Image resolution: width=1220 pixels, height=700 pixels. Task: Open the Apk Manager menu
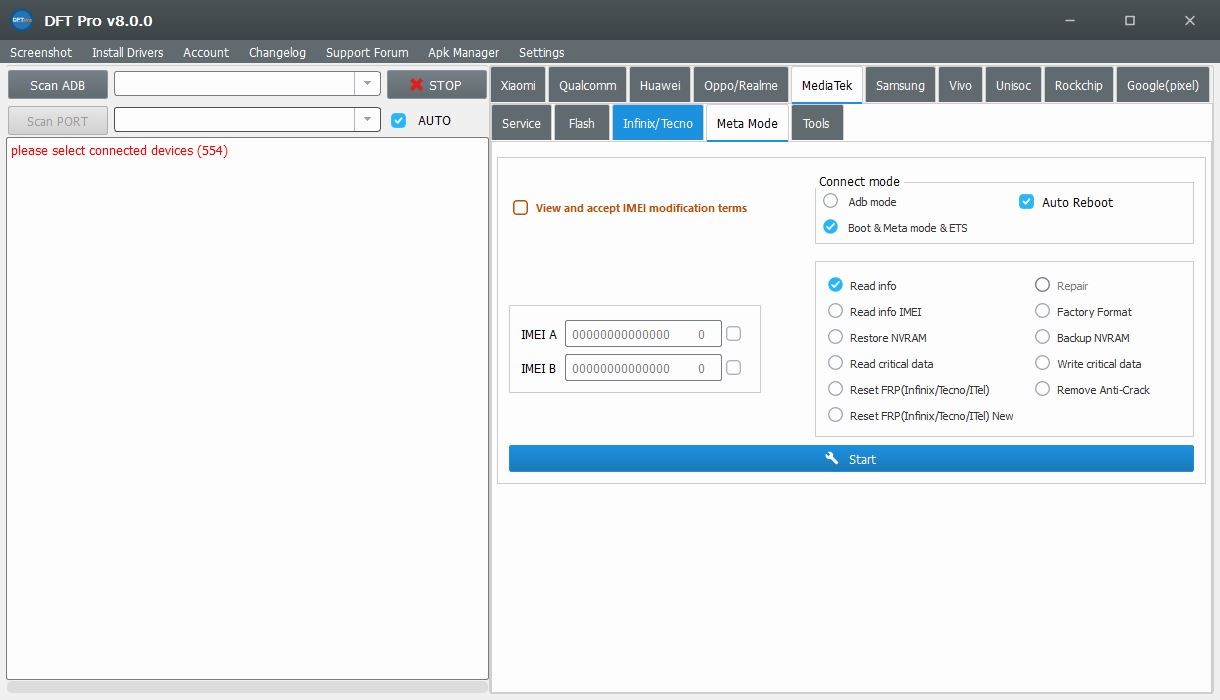tap(463, 52)
